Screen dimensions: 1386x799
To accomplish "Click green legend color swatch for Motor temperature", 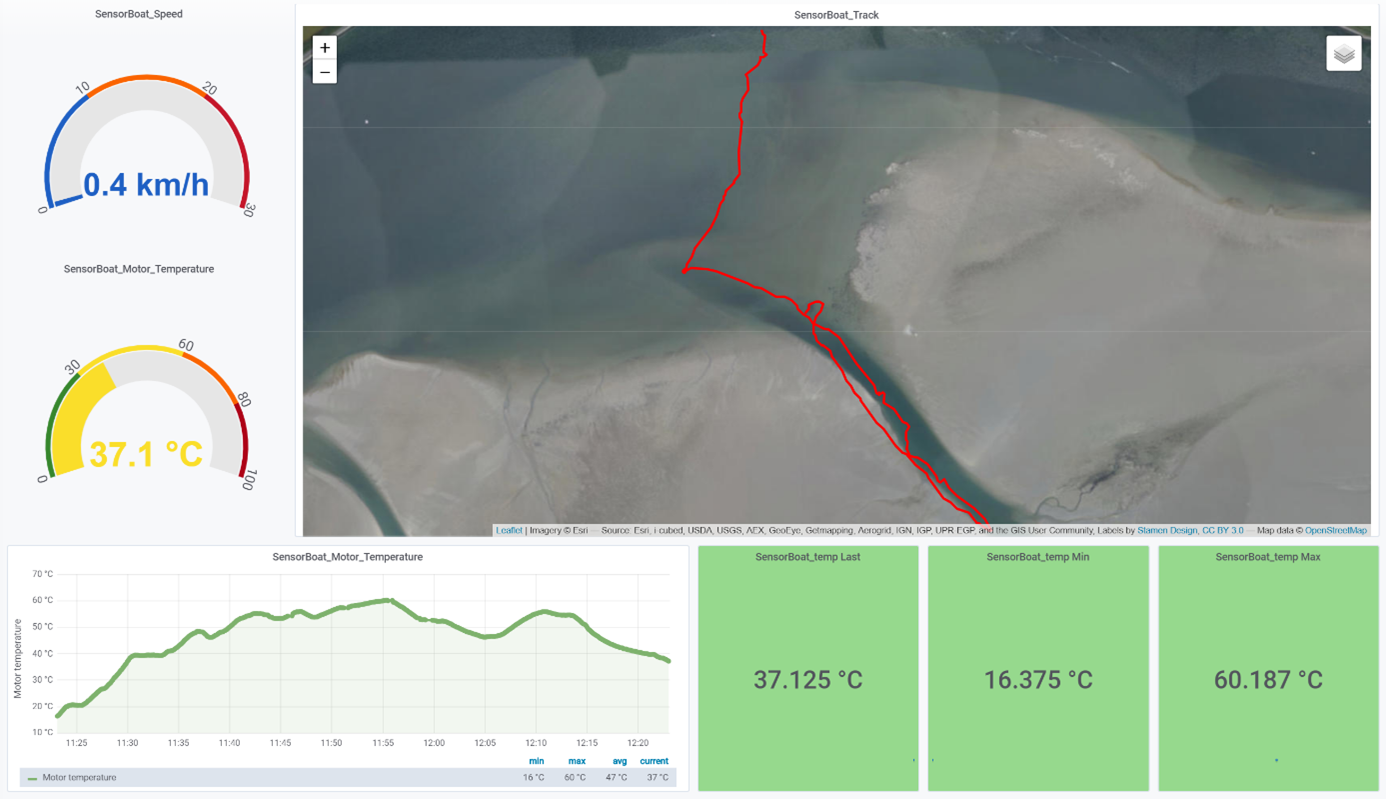I will 32,778.
